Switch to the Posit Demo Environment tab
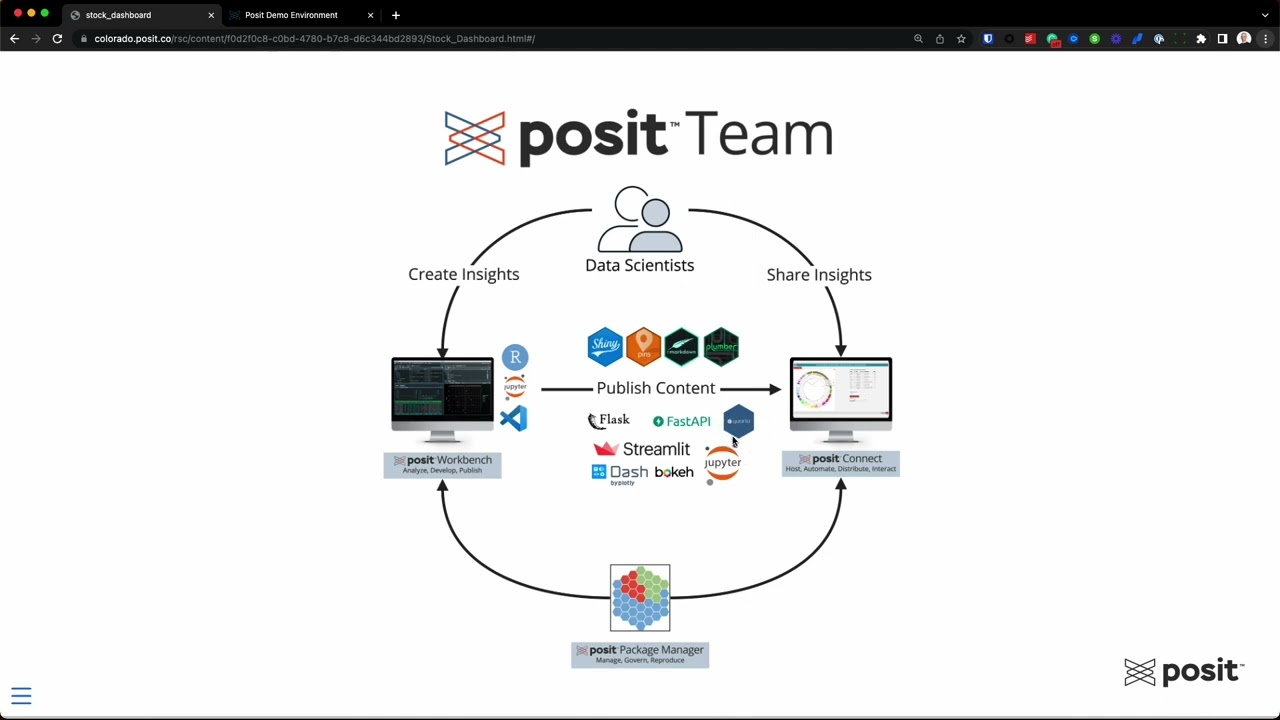This screenshot has width=1280, height=720. pyautogui.click(x=300, y=15)
